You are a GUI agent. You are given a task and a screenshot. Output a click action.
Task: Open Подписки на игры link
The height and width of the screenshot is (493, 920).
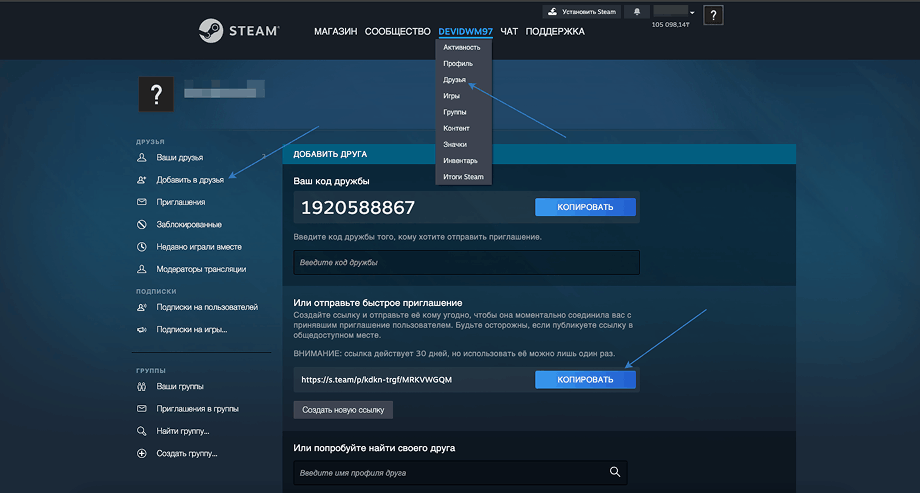pyautogui.click(x=192, y=330)
